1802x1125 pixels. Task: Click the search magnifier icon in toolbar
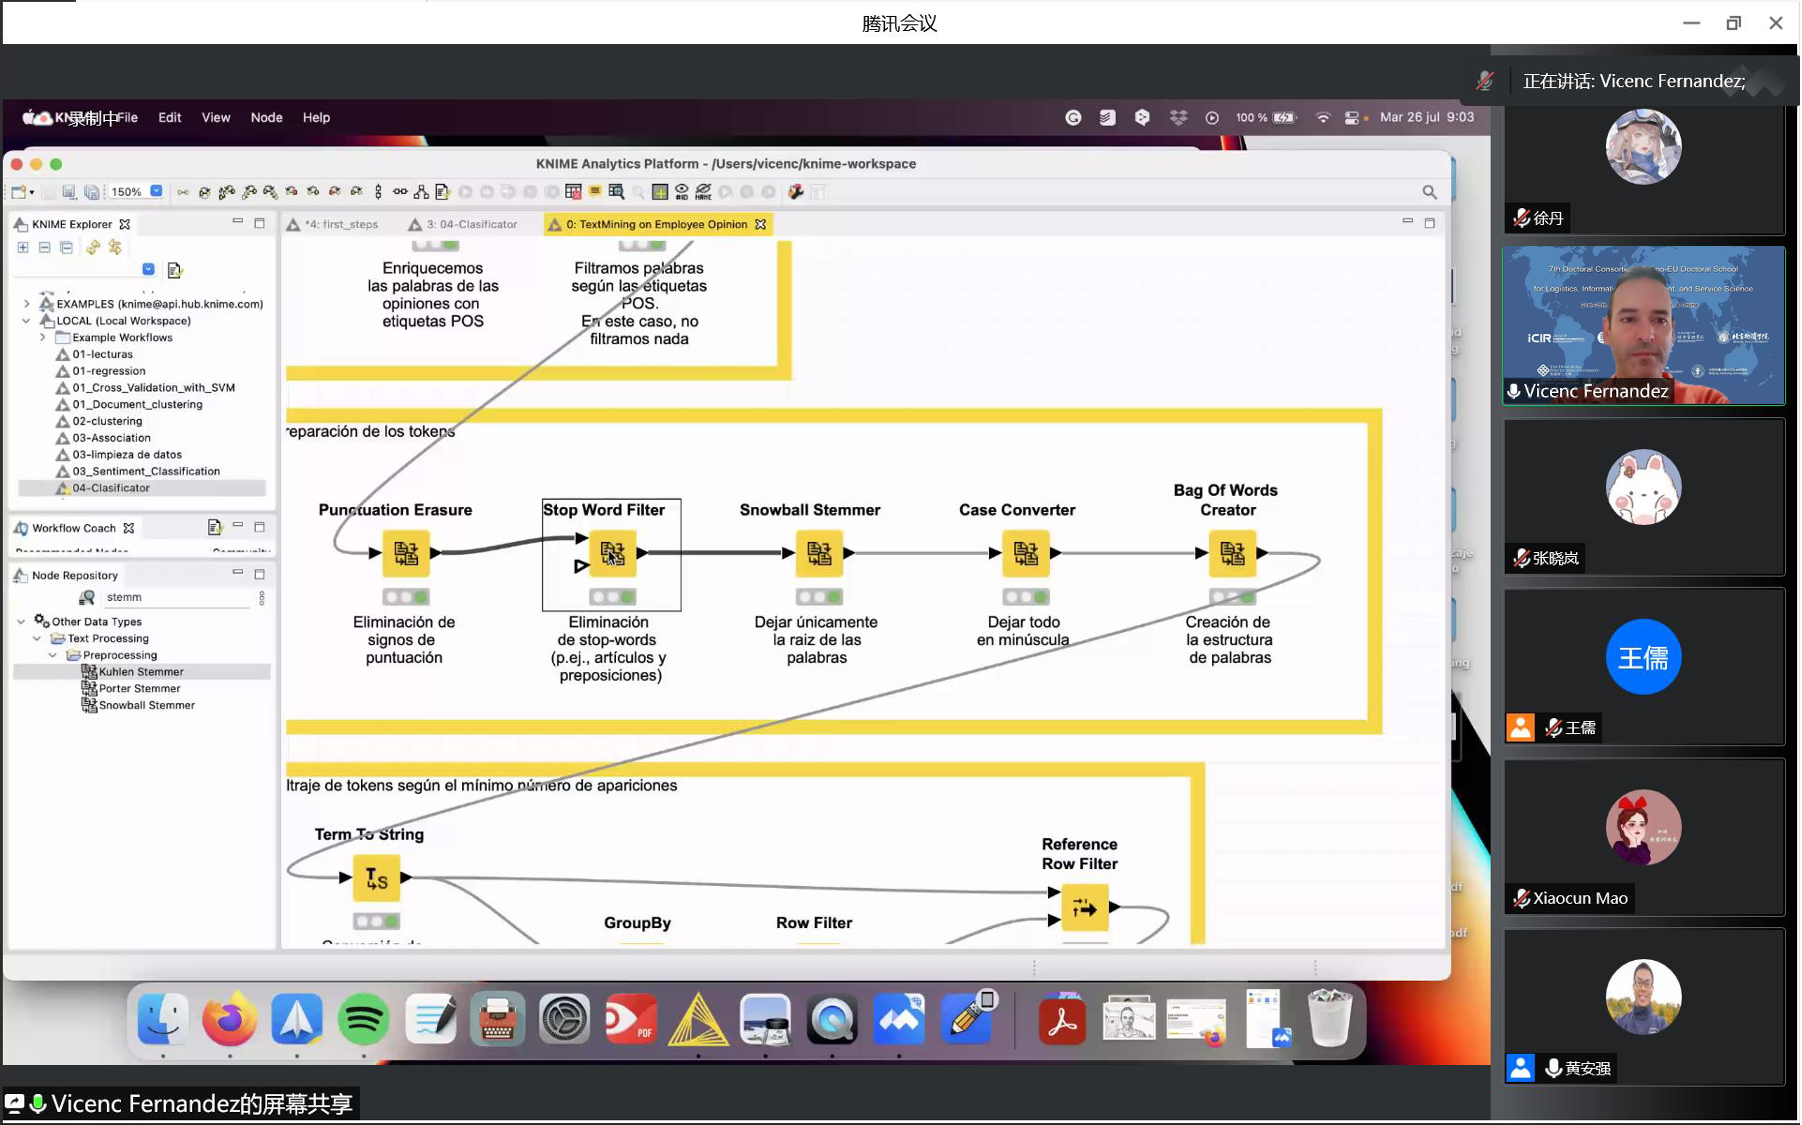coord(1429,192)
